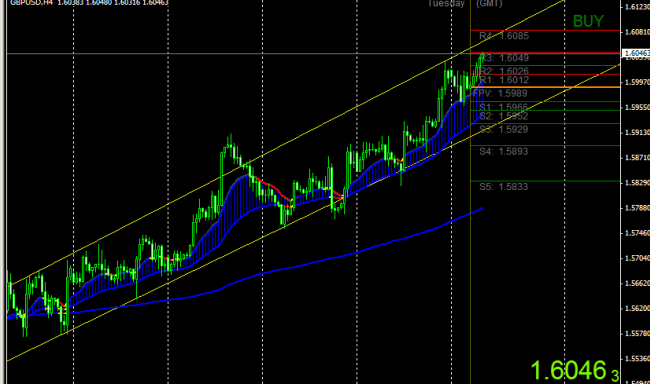Viewport: 650px width, 384px height.
Task: Select the 'S5: 1.5833' support label
Action: pos(504,187)
